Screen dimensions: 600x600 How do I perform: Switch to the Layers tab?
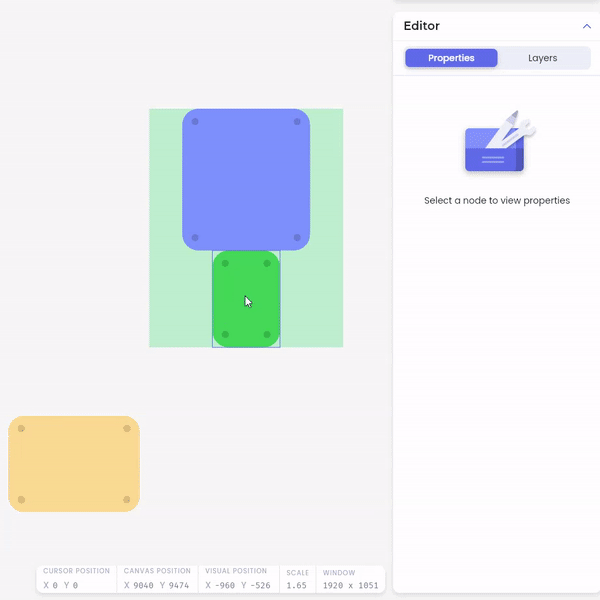(x=542, y=58)
